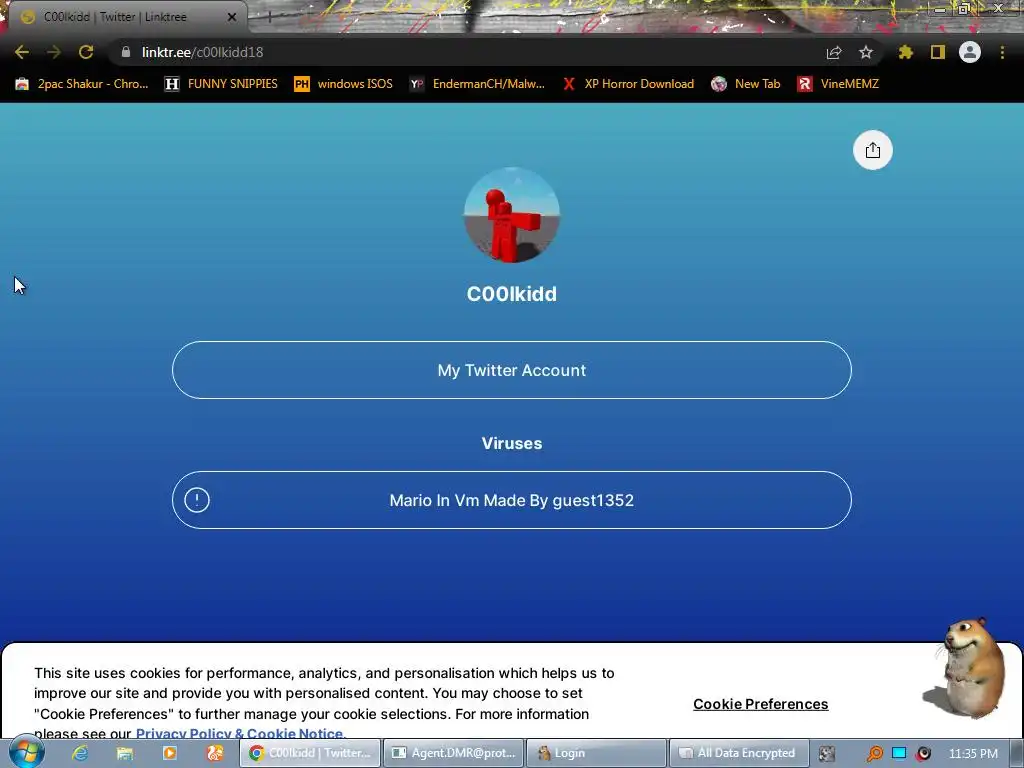Click the Viruses section heading
The width and height of the screenshot is (1024, 768).
tap(512, 443)
